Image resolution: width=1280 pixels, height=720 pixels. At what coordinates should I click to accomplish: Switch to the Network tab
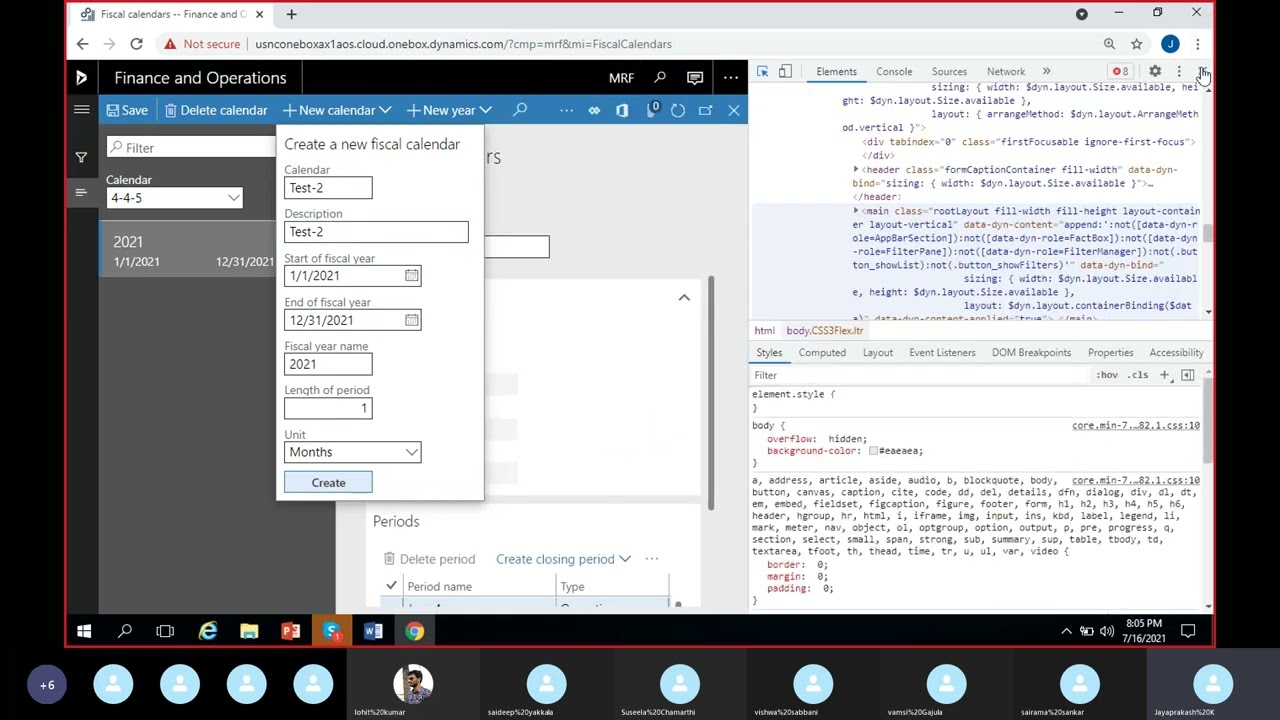pyautogui.click(x=1006, y=72)
